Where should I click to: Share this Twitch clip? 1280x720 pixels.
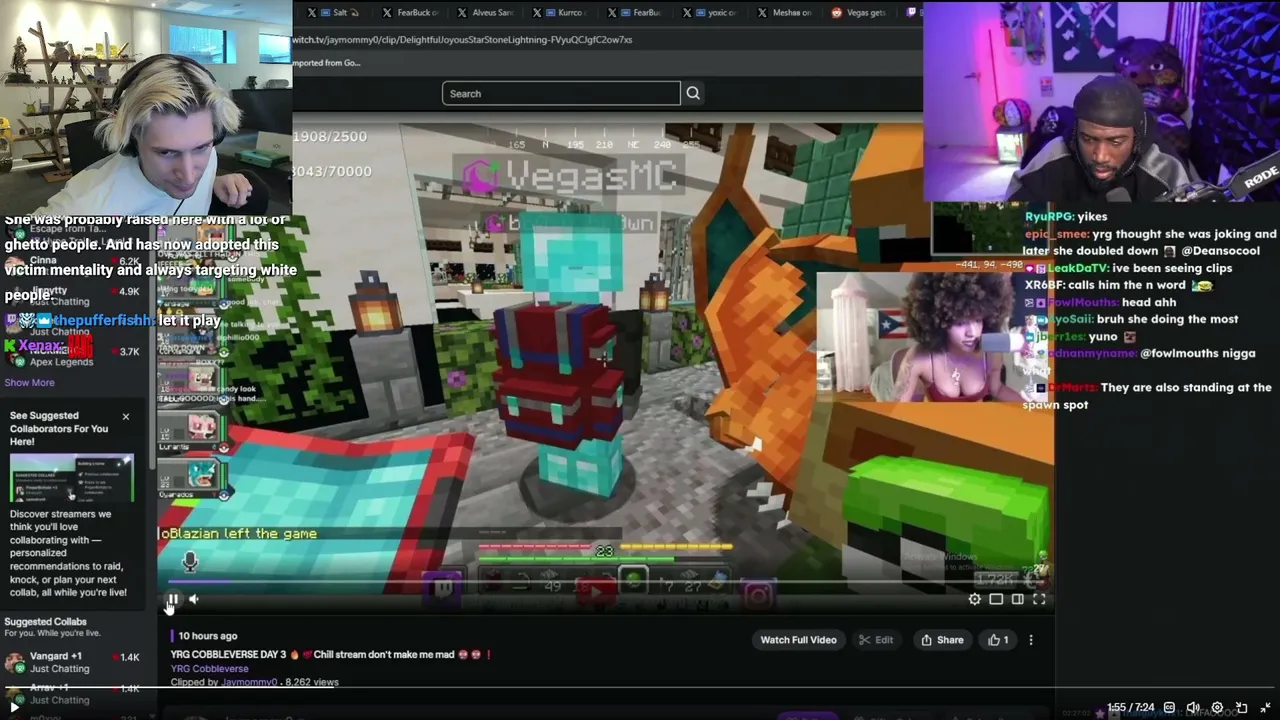coord(942,640)
